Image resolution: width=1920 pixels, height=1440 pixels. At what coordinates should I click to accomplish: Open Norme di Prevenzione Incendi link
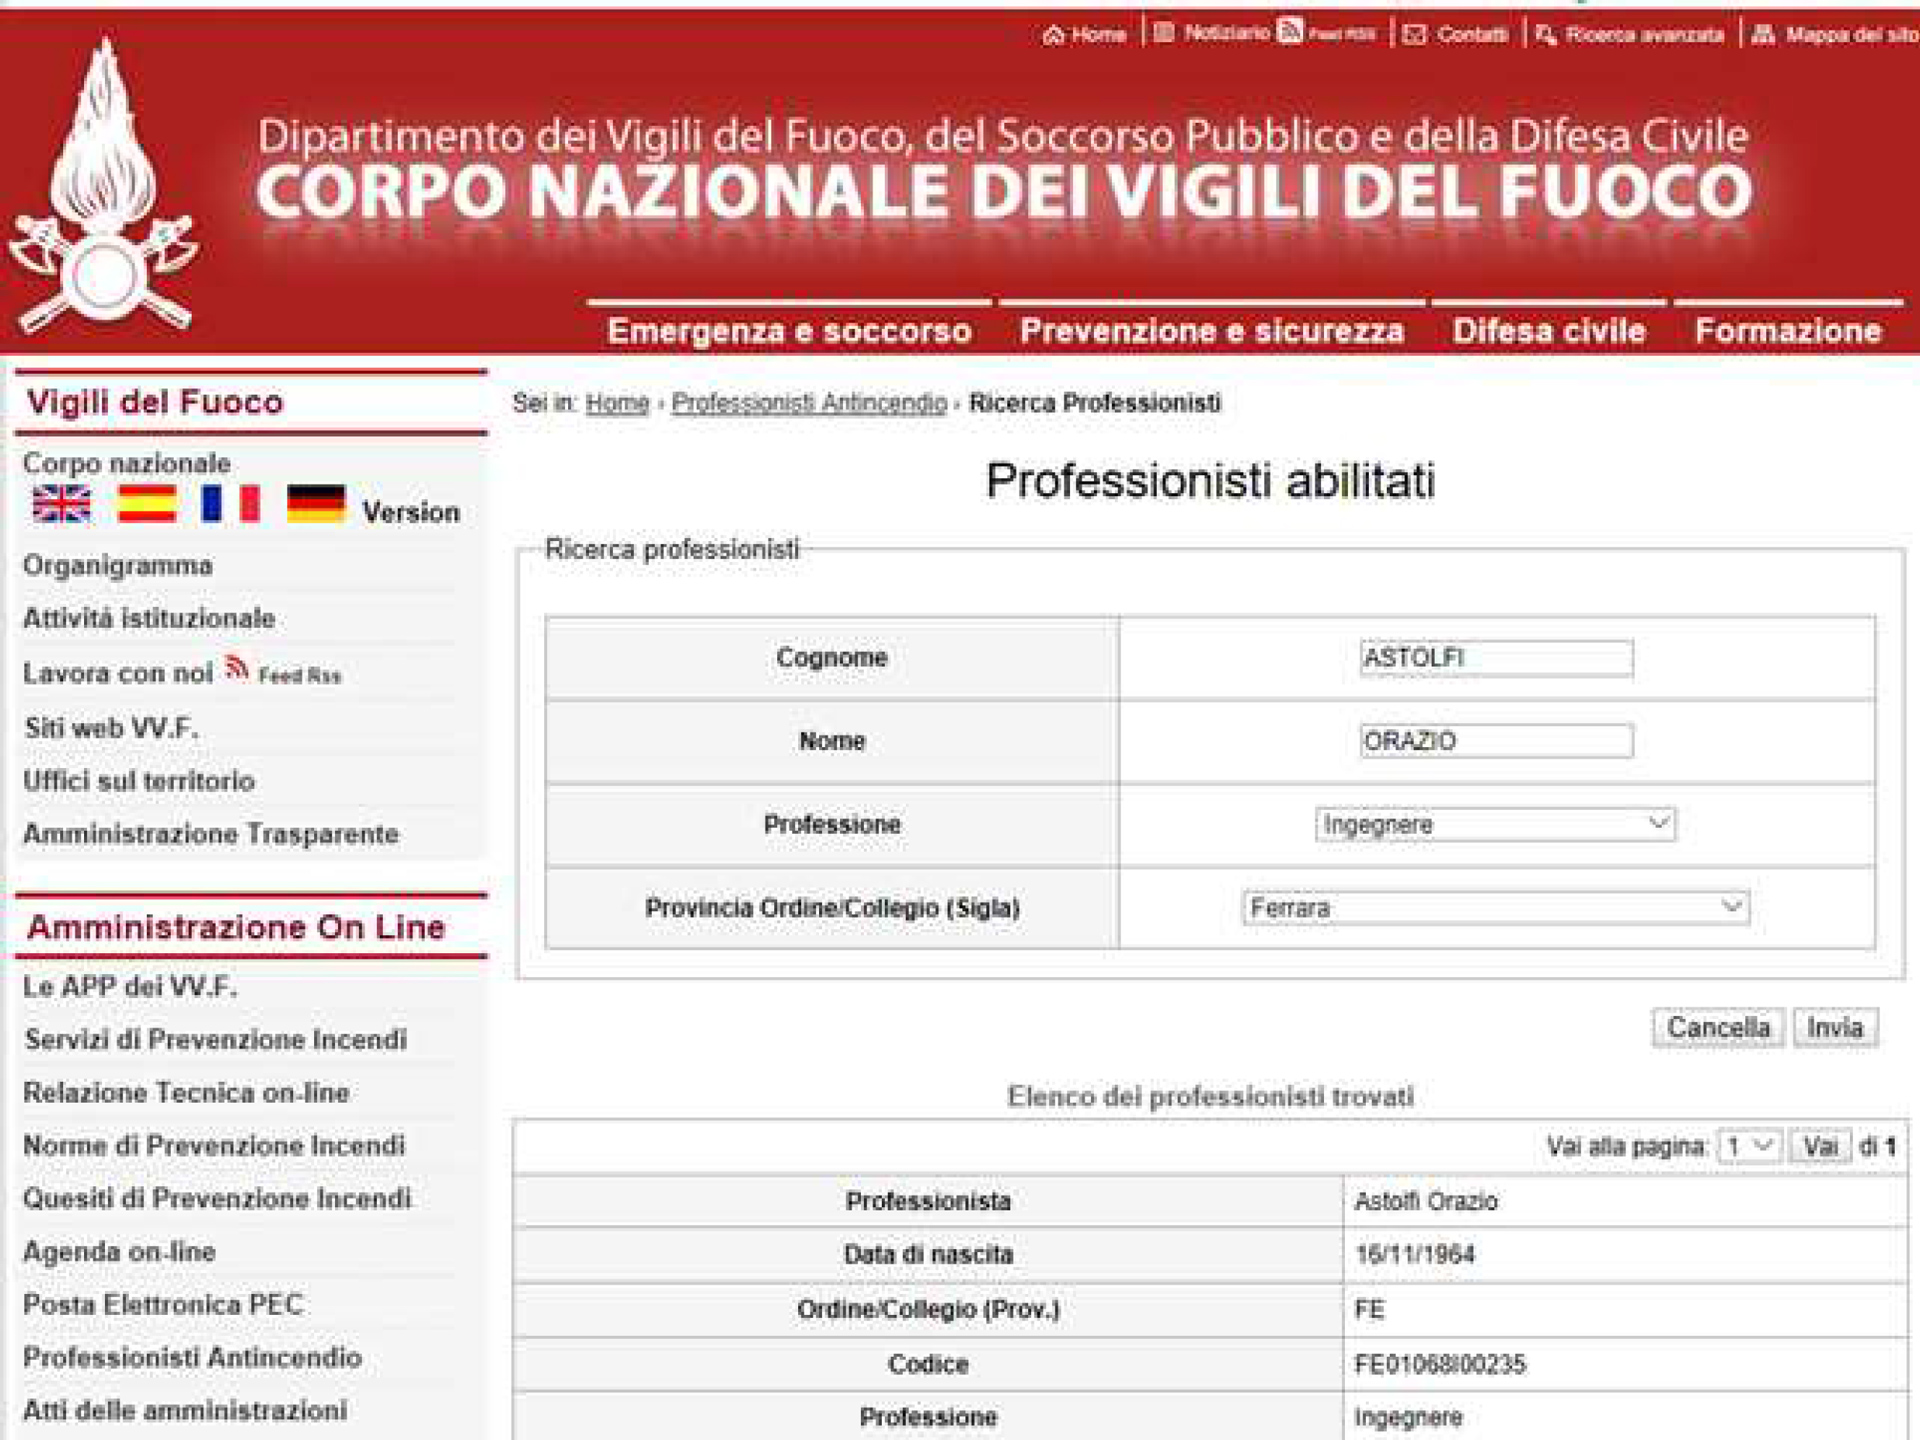(x=214, y=1146)
